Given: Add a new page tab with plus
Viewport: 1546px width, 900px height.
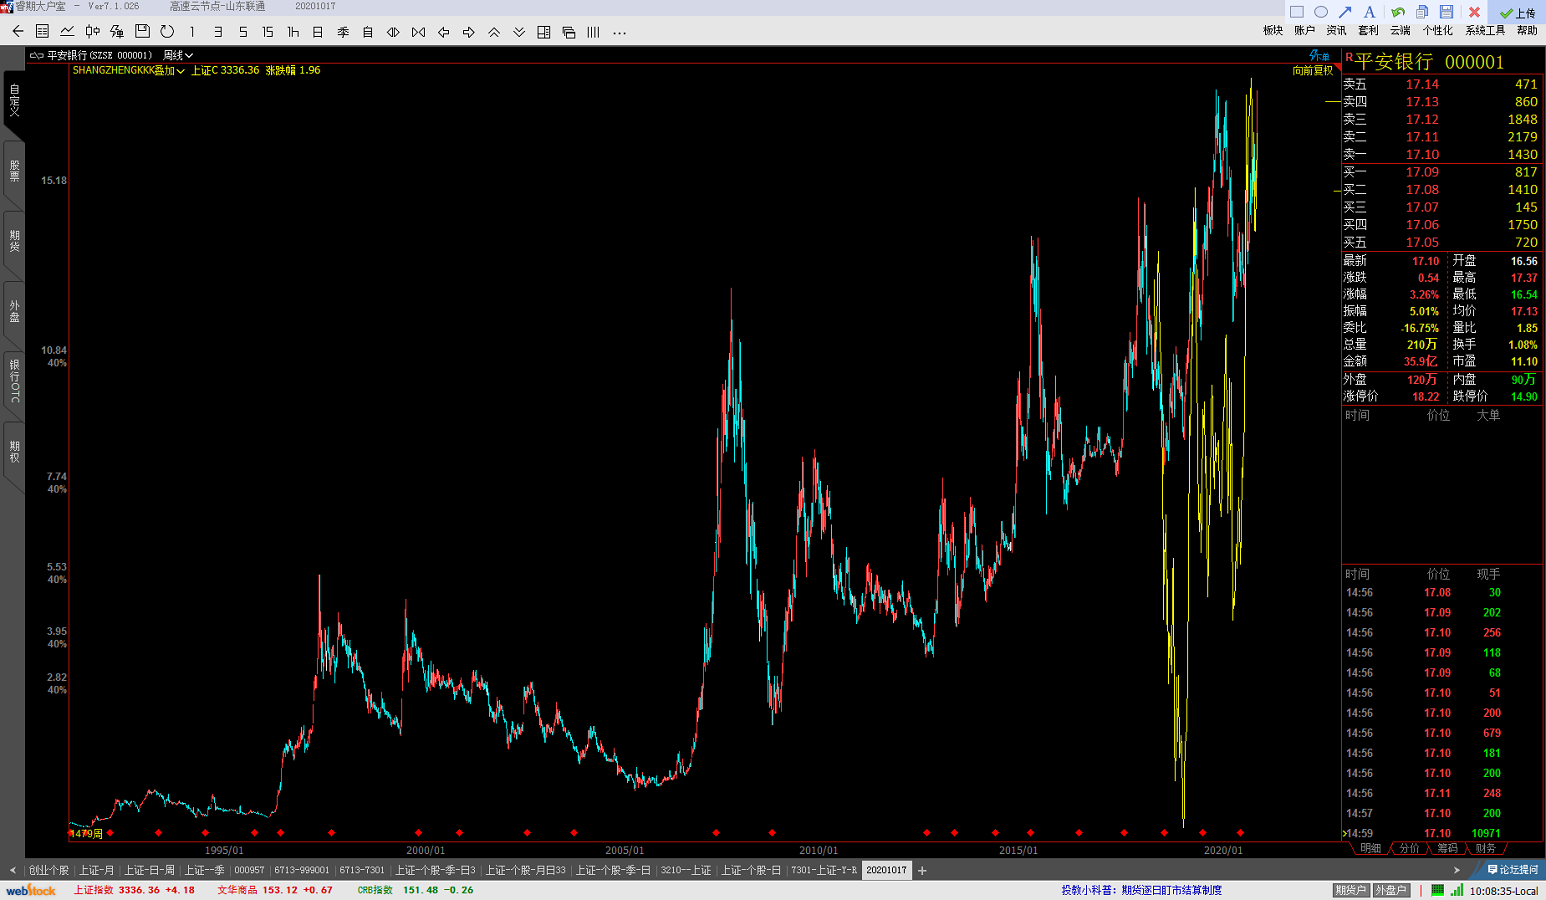Looking at the screenshot, I should point(922,870).
